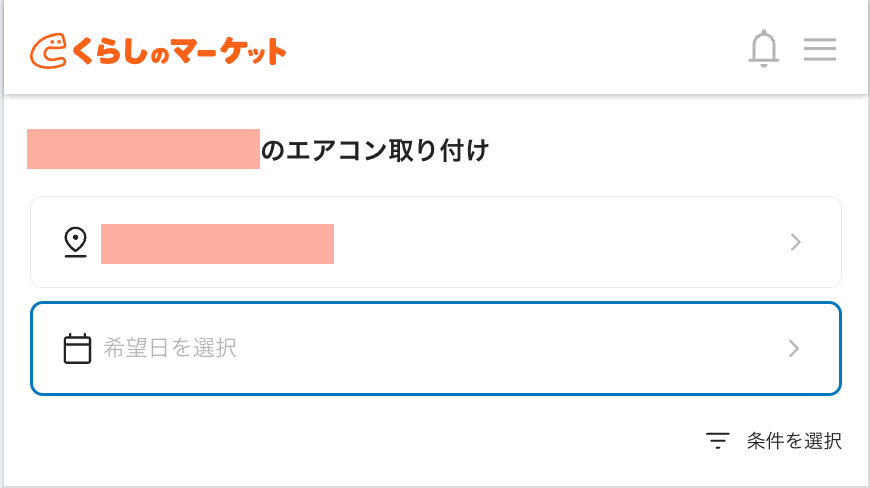
Task: Click the location pin icon
Action: click(75, 242)
